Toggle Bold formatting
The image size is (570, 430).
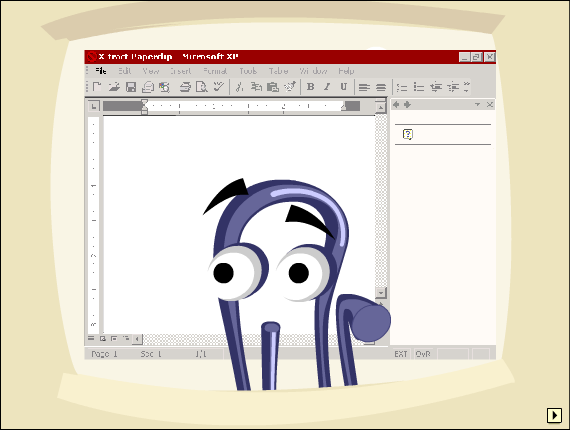click(310, 87)
